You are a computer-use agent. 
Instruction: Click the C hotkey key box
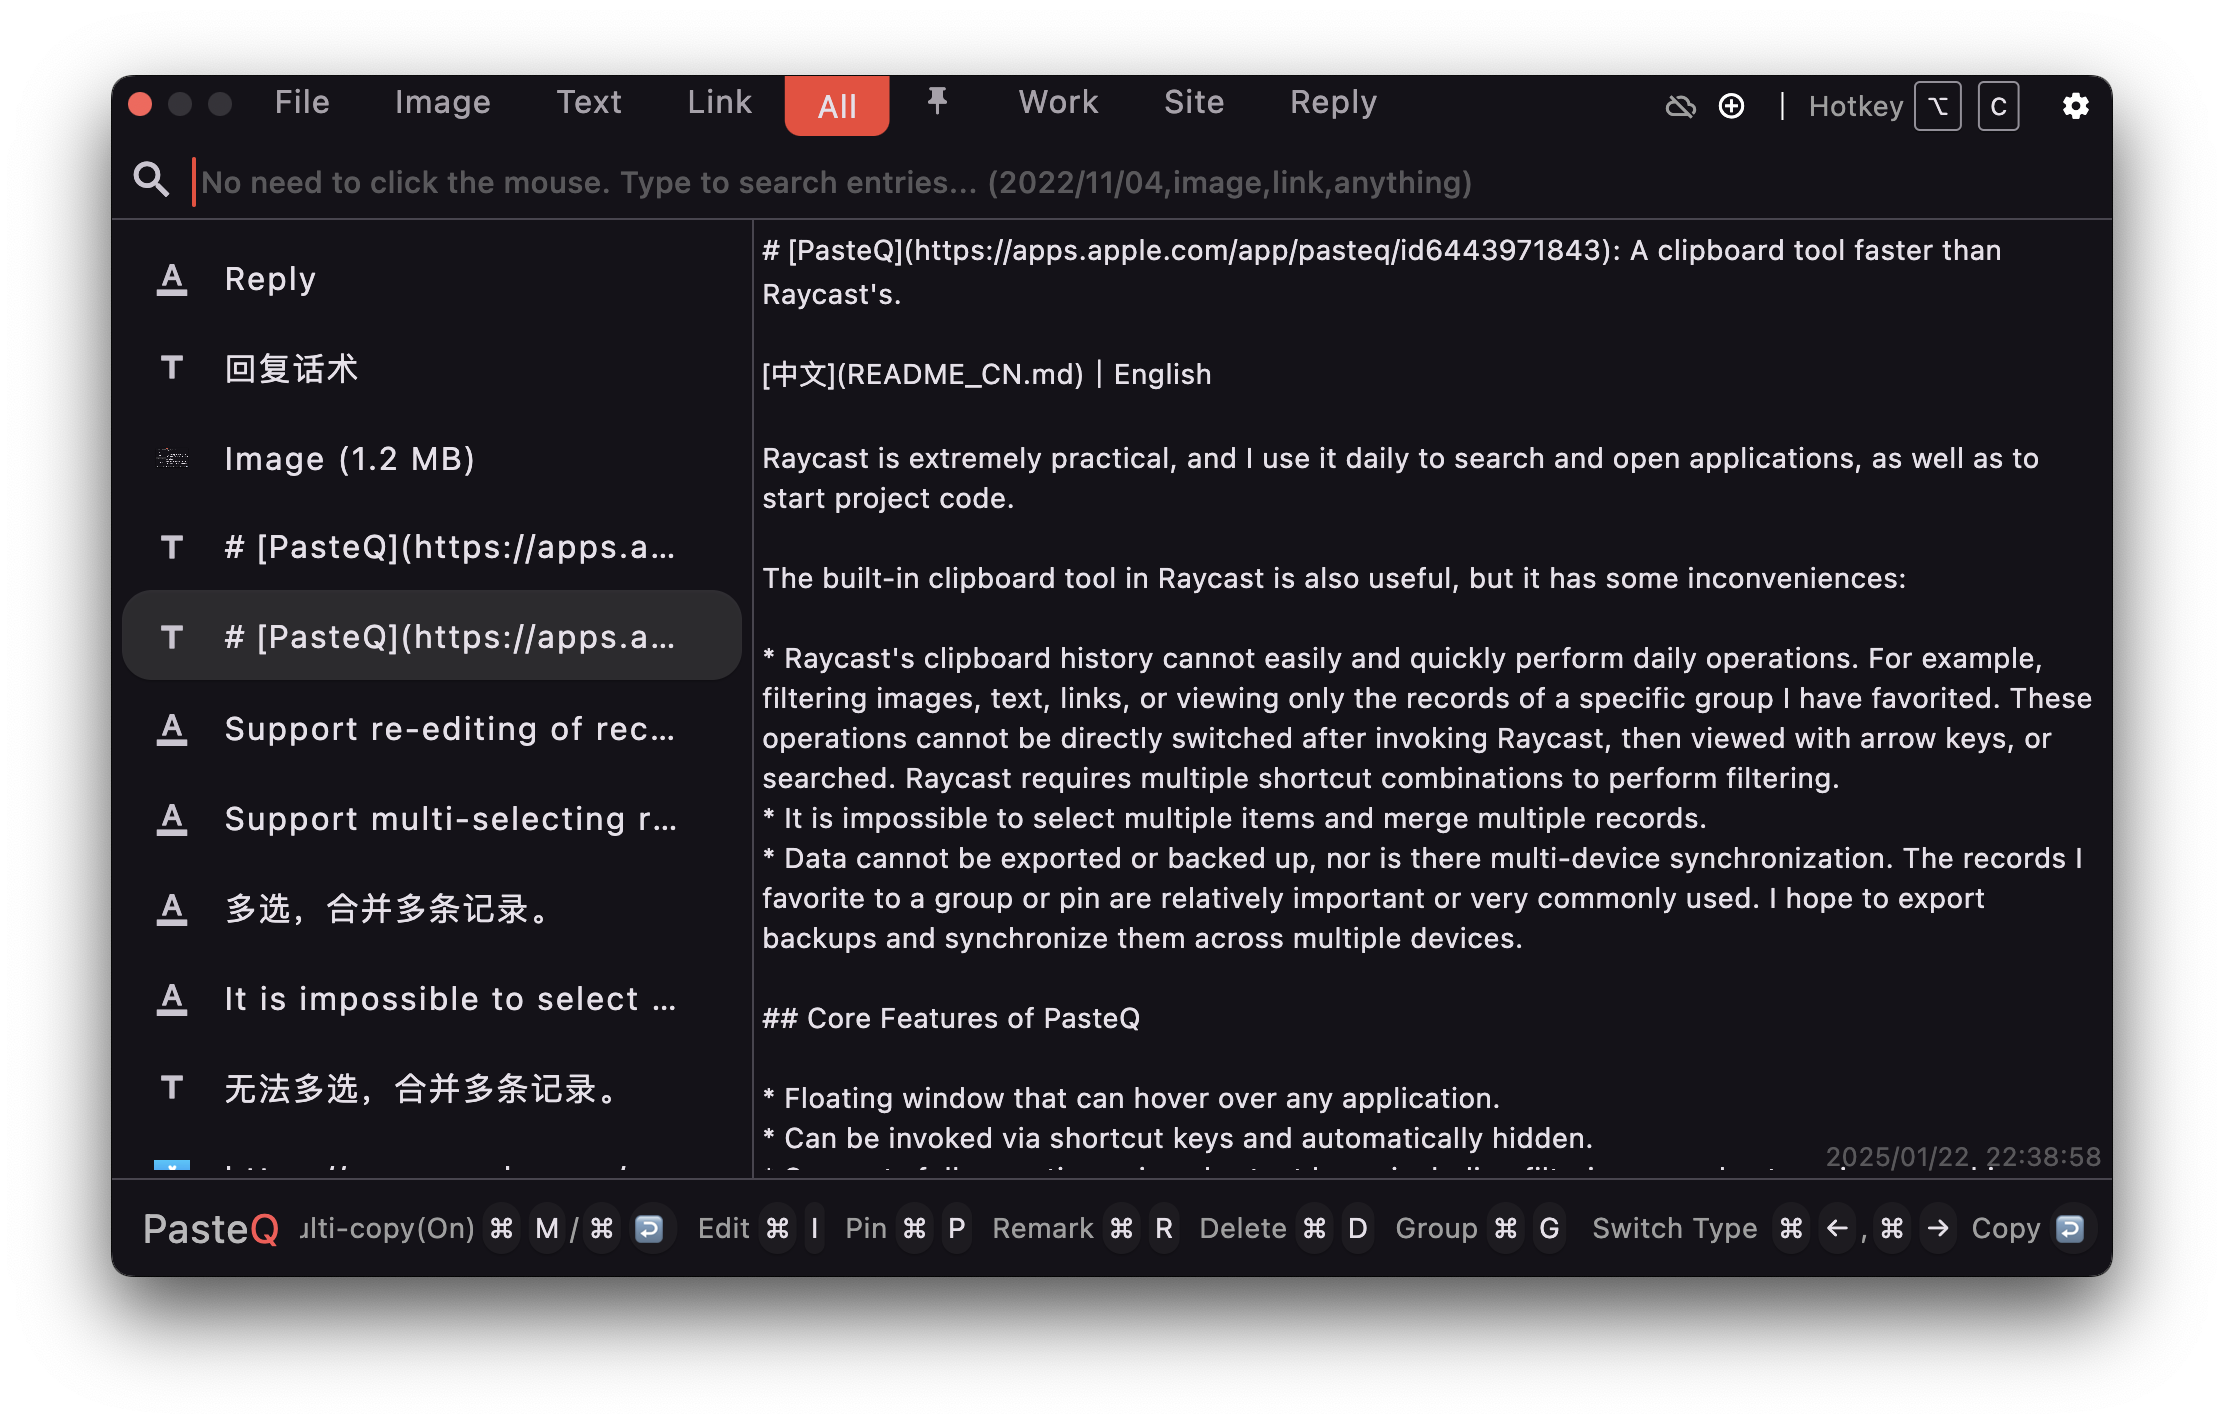click(x=1998, y=106)
